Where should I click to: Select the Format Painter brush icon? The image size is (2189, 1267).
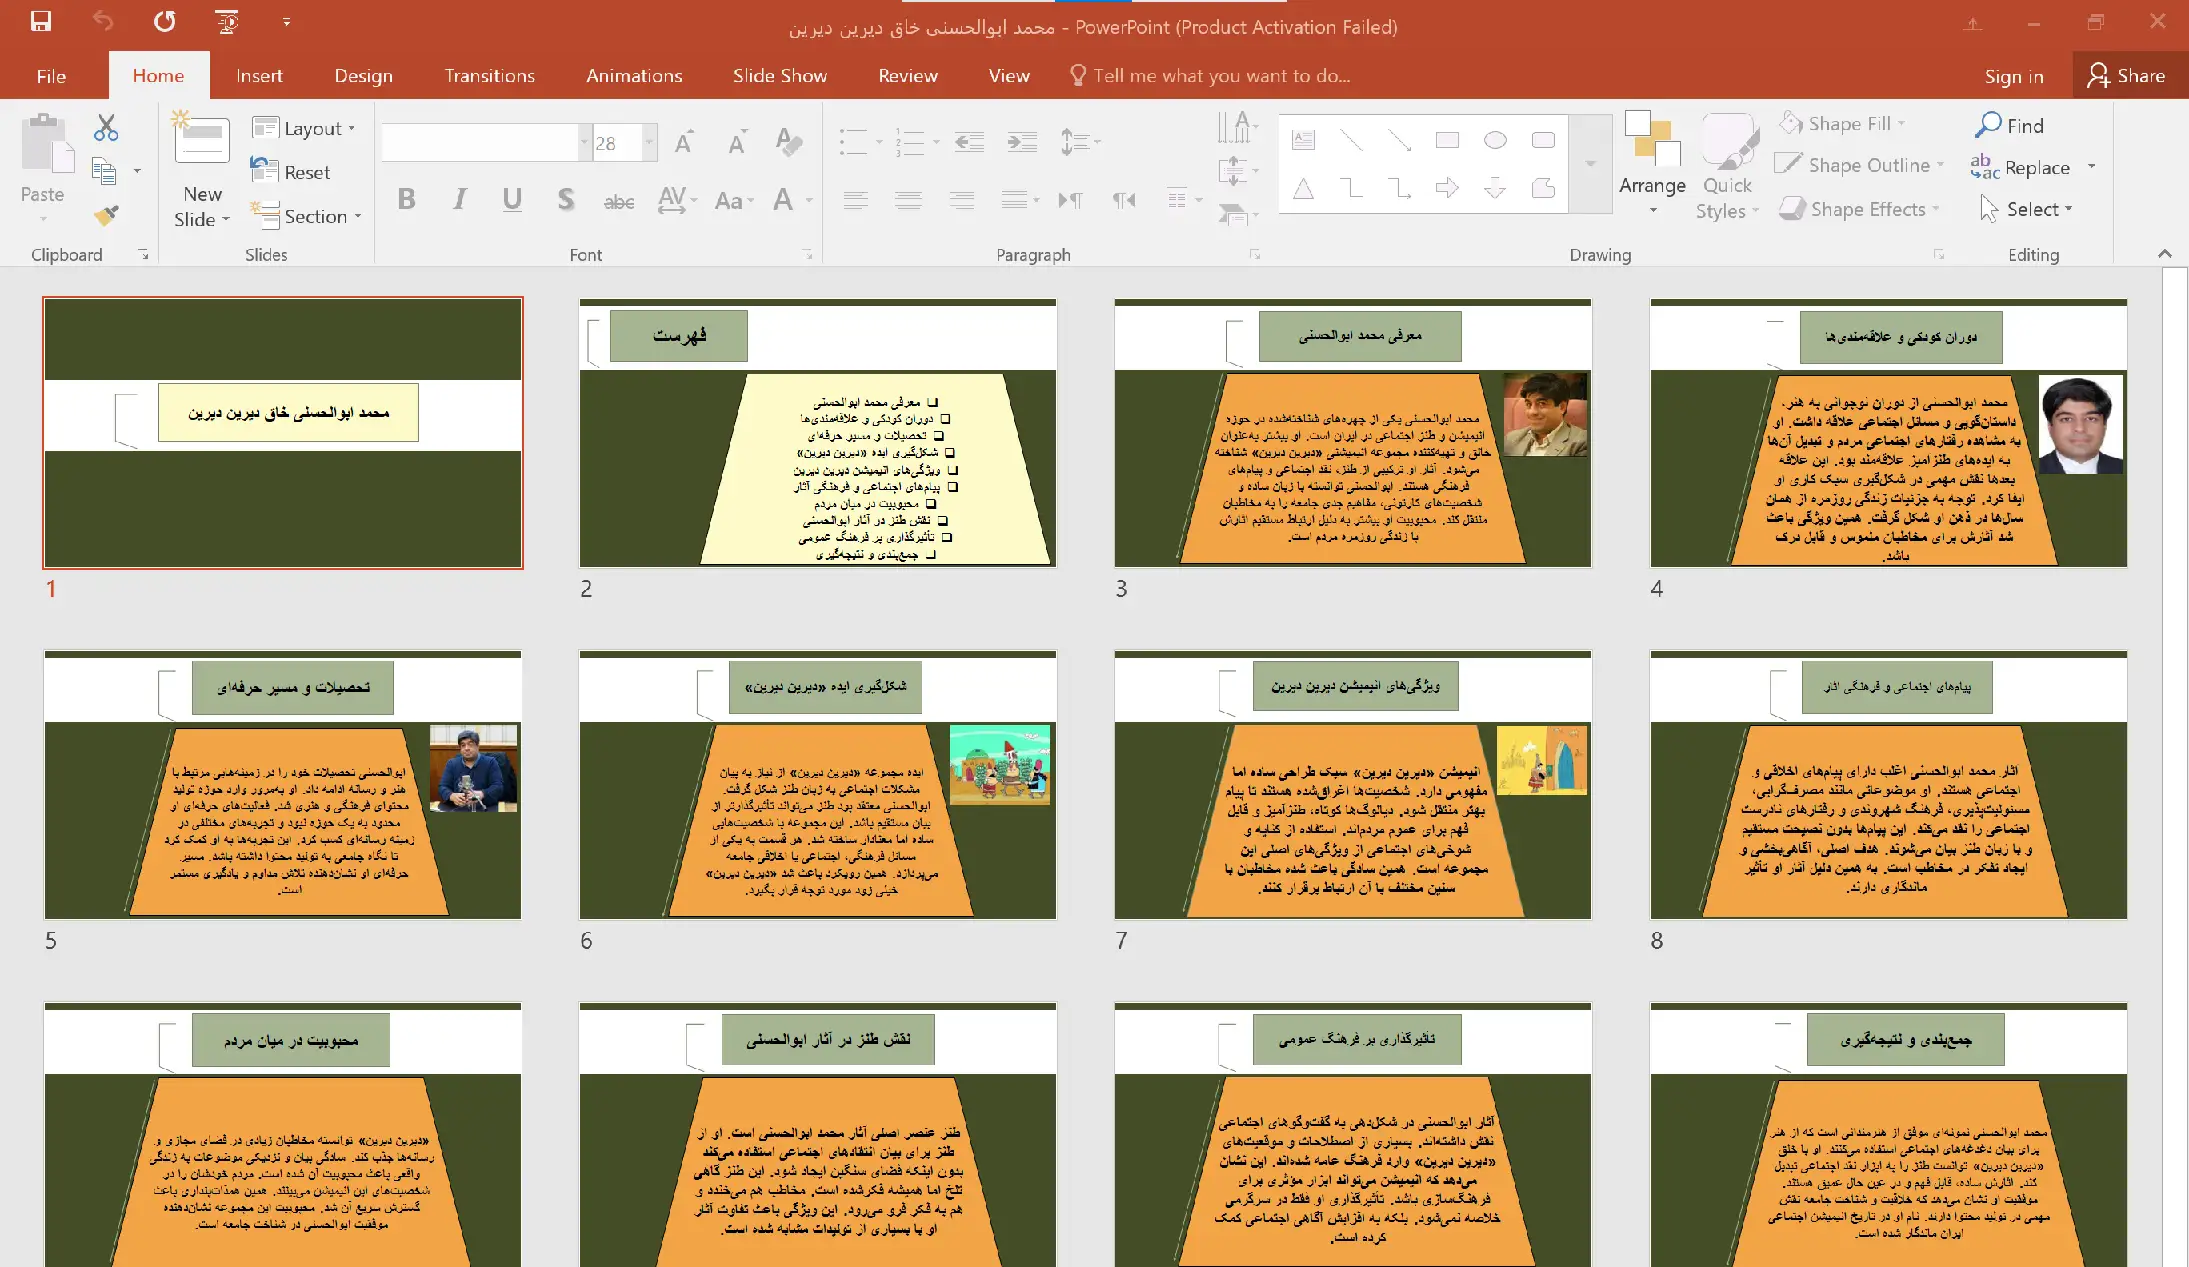[x=106, y=215]
